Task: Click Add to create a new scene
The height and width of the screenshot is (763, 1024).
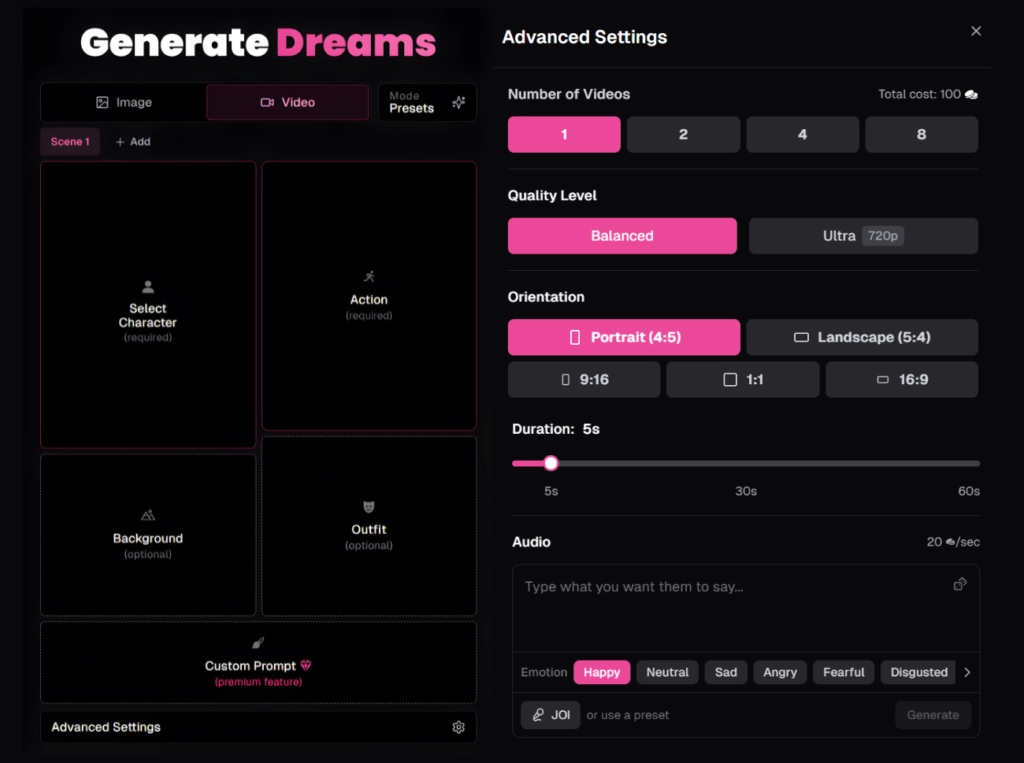Action: pos(133,141)
